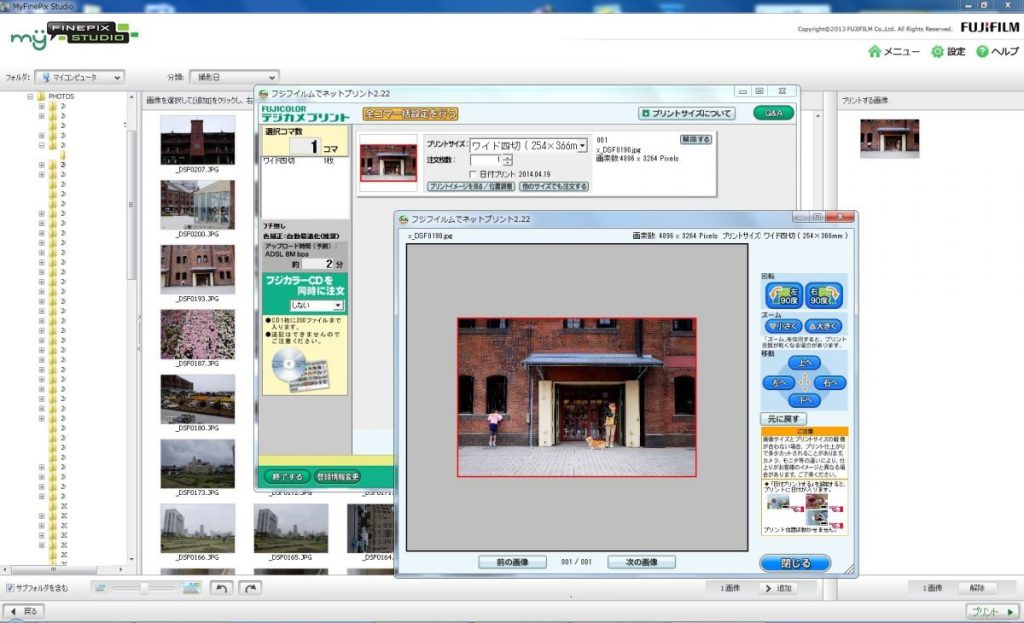Screen dimensions: 1024x623
Task: Zoom out with the 小さく button
Action: (x=785, y=326)
